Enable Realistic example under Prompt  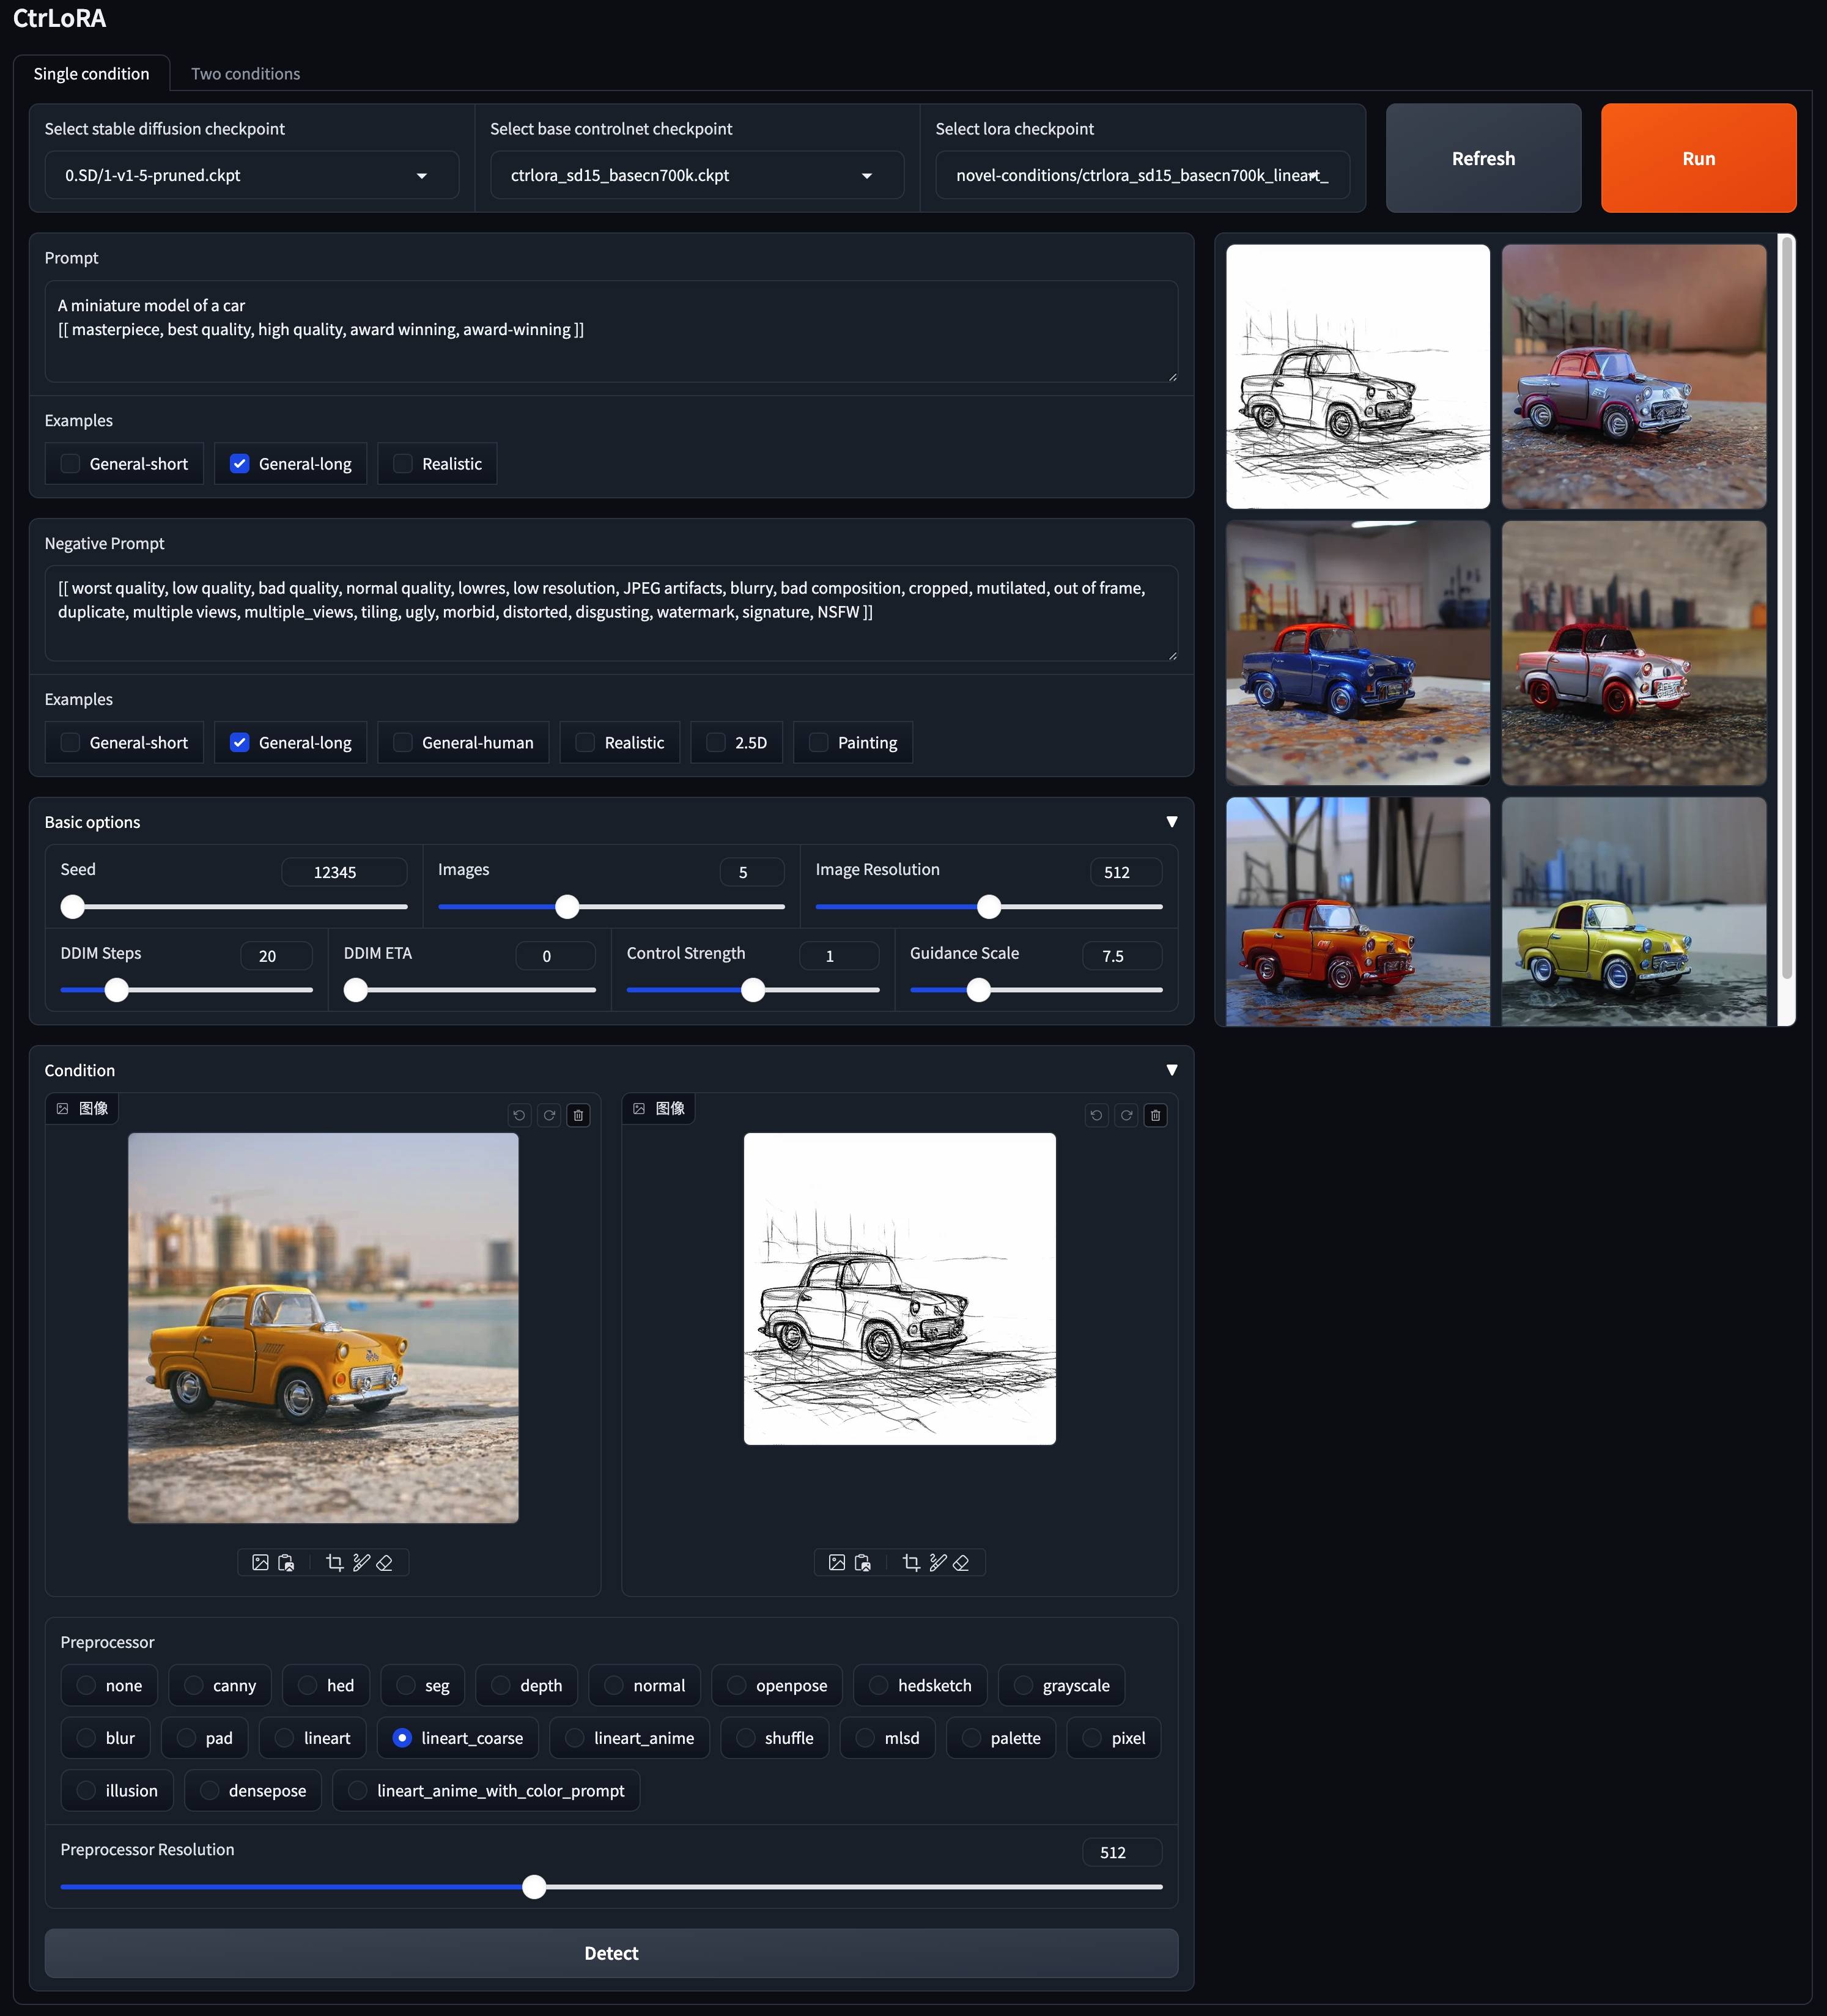pyautogui.click(x=403, y=464)
